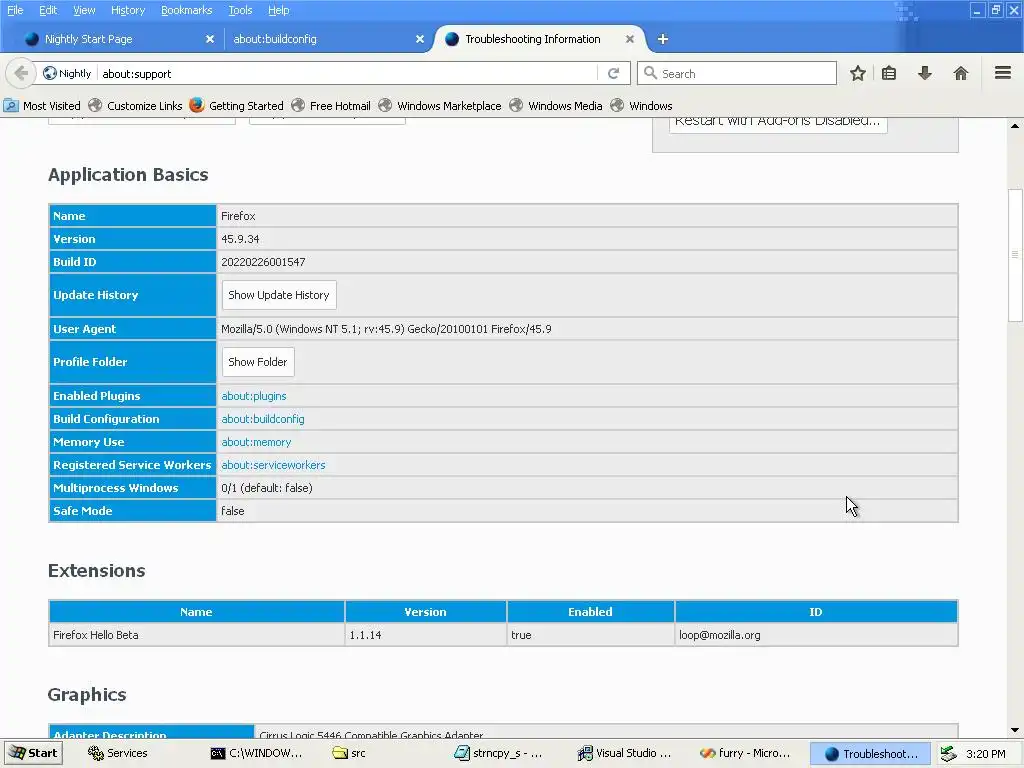Image resolution: width=1024 pixels, height=768 pixels.
Task: Open the View menu
Action: 84,10
